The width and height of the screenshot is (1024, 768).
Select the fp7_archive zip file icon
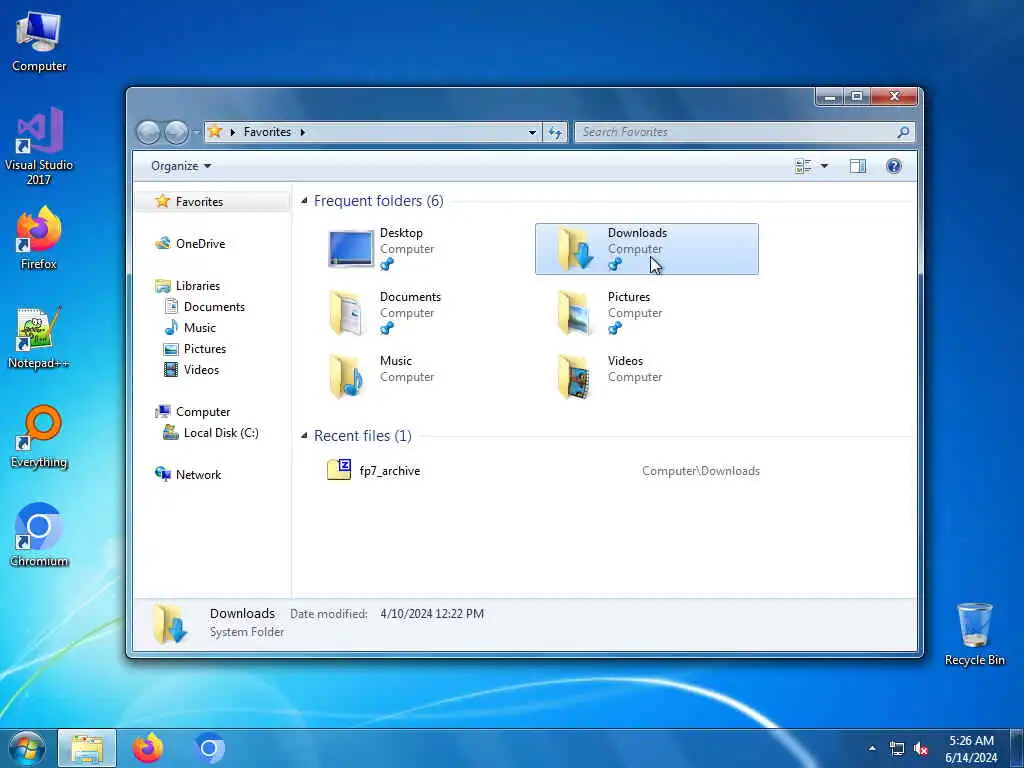[x=339, y=470]
